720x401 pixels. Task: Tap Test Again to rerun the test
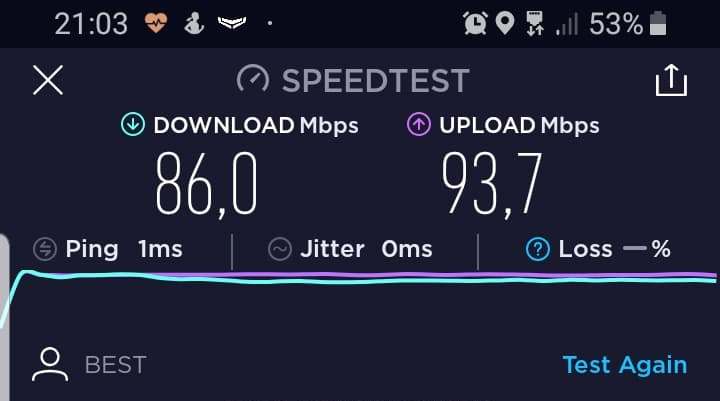(x=625, y=365)
